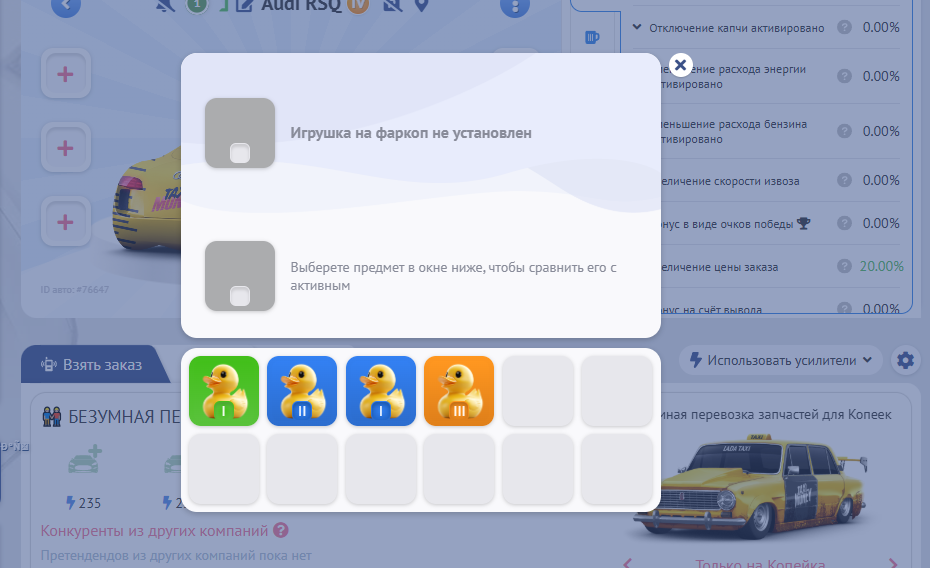
Task: Click the mug icon side tab
Action: pos(592,37)
